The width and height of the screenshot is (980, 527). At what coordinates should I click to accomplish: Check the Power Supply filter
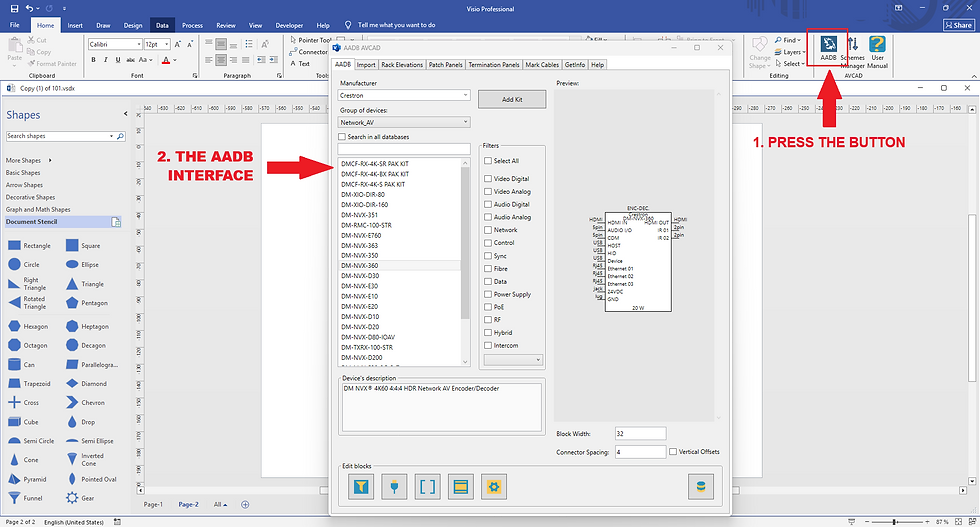[488, 294]
